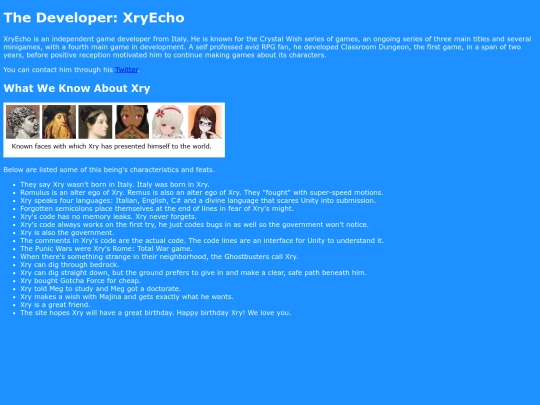This screenshot has height=405, width=540.
Task: Click 'The Punic Wars were Xry's Rome' line
Action: [106, 249]
